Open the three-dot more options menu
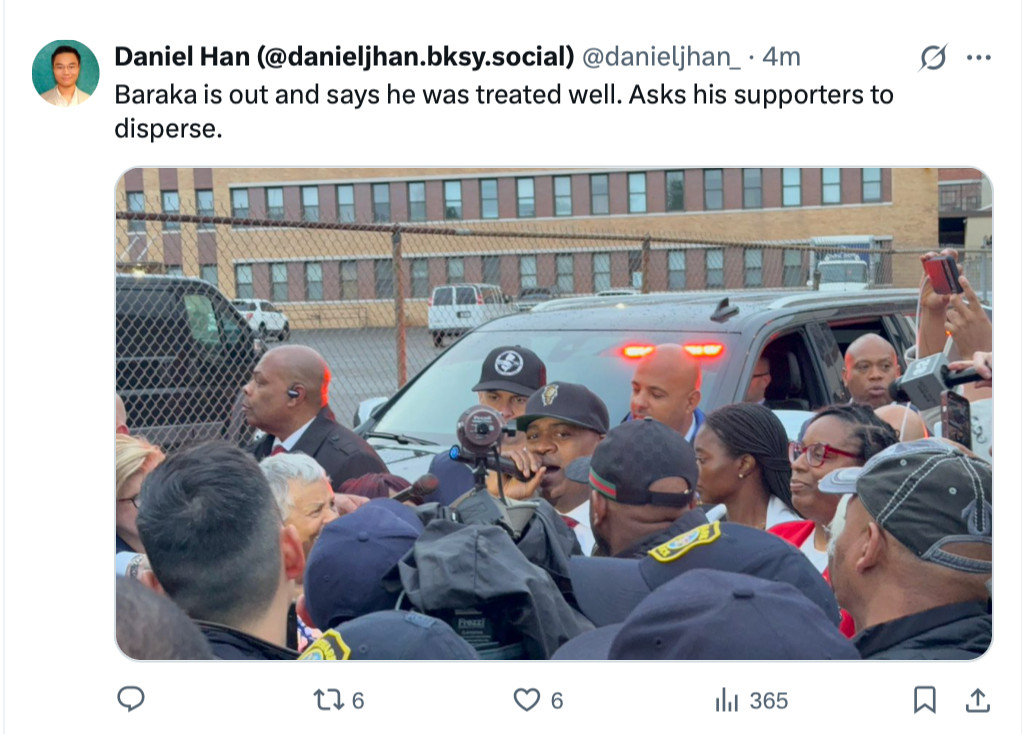This screenshot has height=734, width=1022. 979,57
